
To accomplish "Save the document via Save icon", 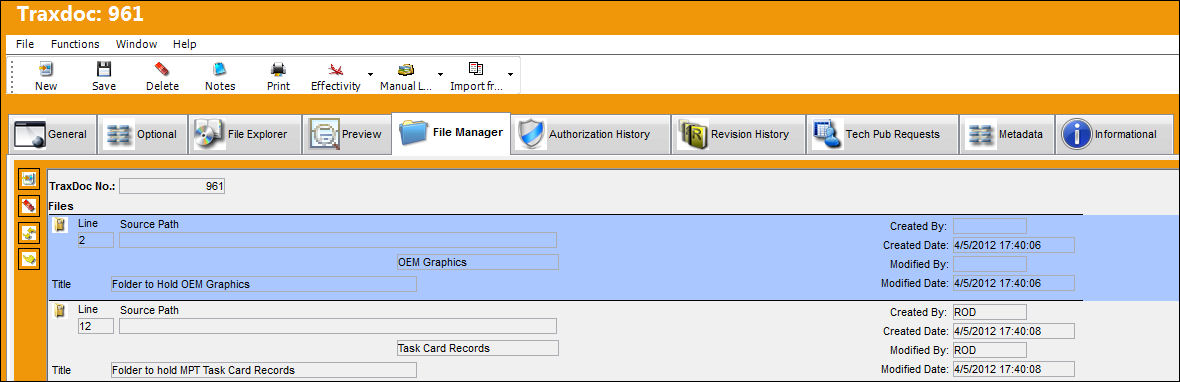I will pyautogui.click(x=104, y=69).
